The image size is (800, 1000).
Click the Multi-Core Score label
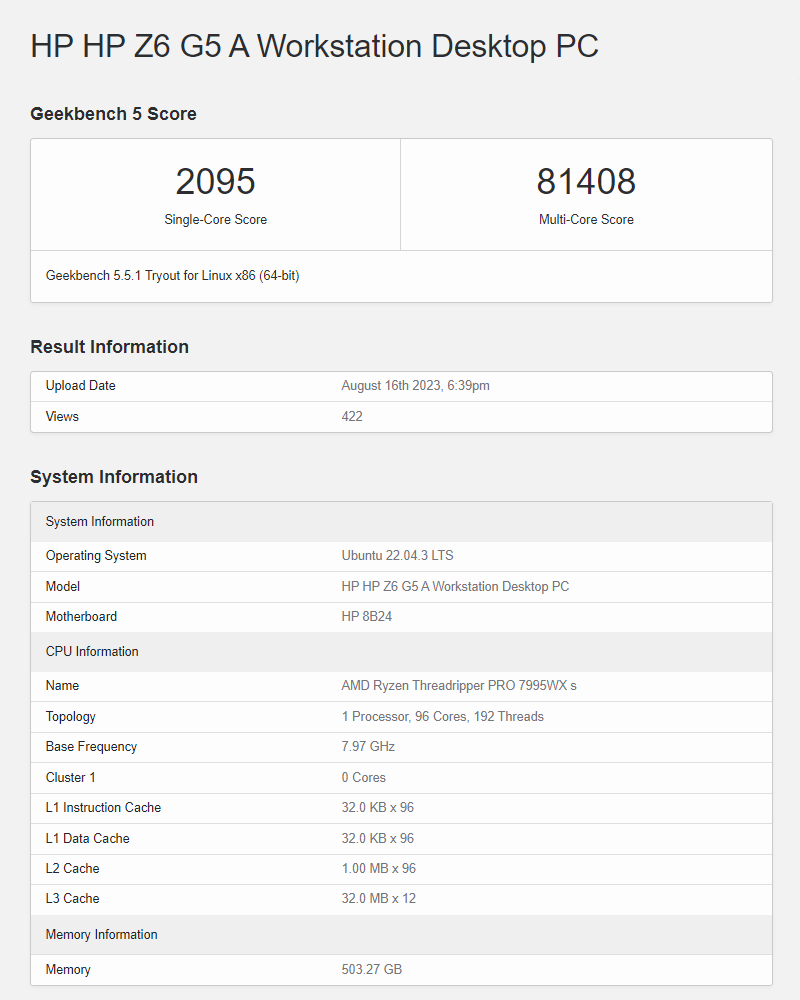coord(586,220)
